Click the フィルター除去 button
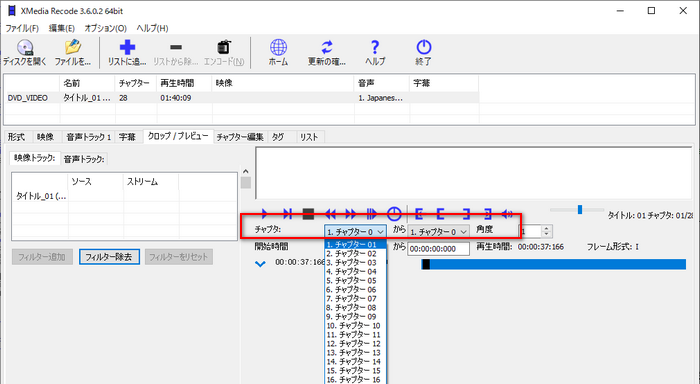This screenshot has height=384, width=700. (x=109, y=257)
